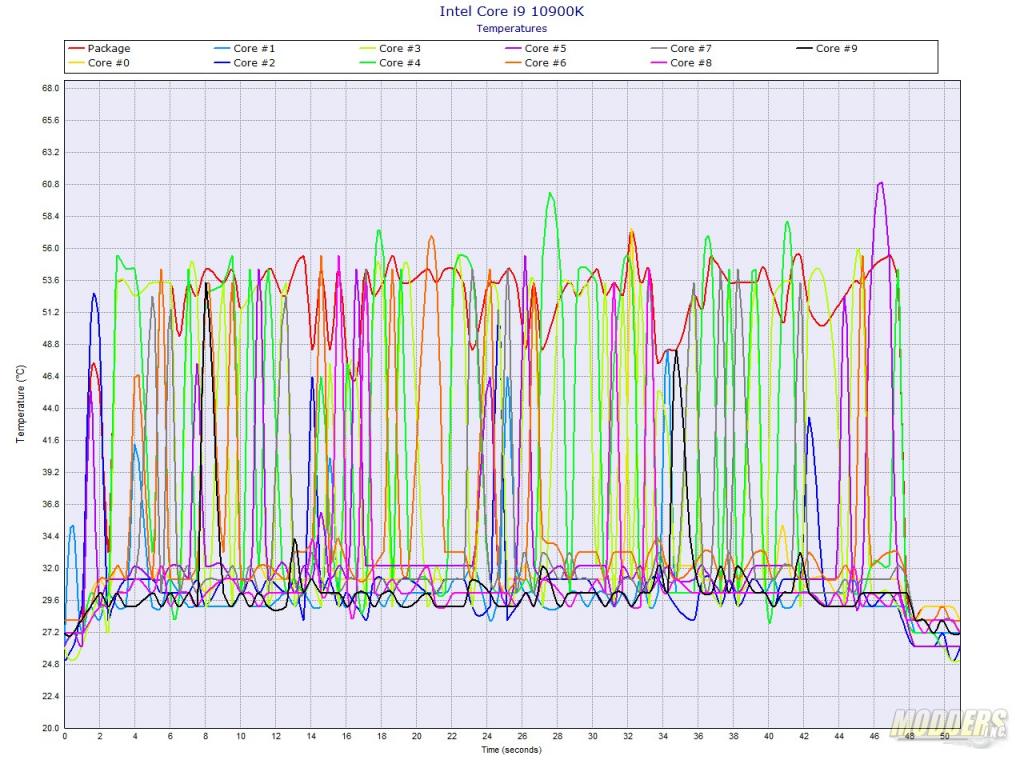Click the Time (seconds) axis label

pos(511,750)
